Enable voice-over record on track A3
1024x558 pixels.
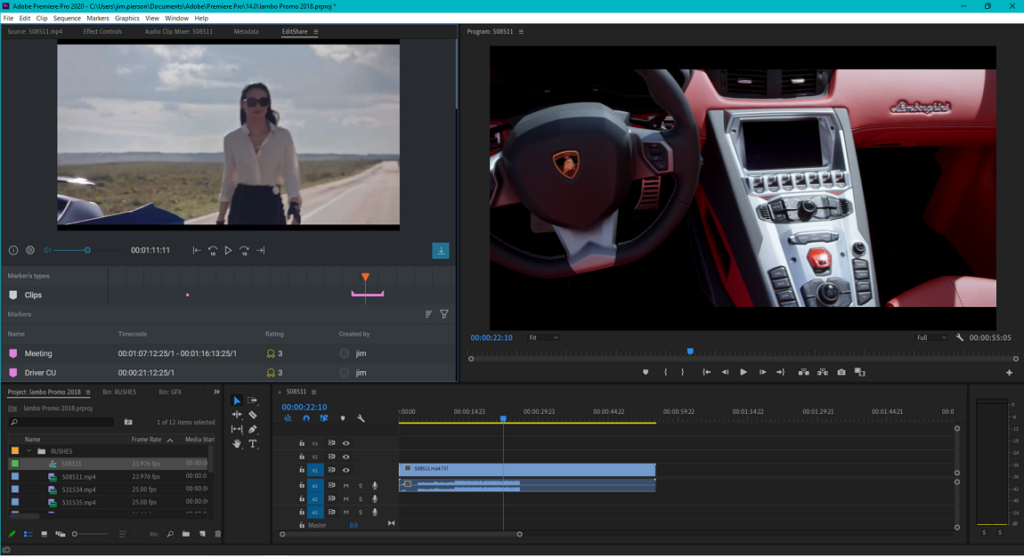pos(375,512)
